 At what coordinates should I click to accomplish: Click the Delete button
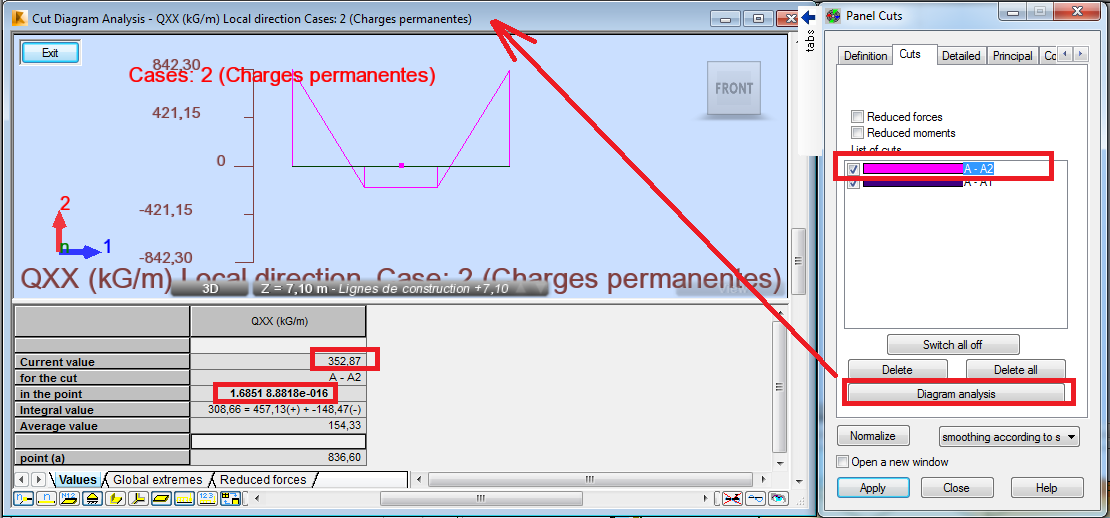[897, 369]
